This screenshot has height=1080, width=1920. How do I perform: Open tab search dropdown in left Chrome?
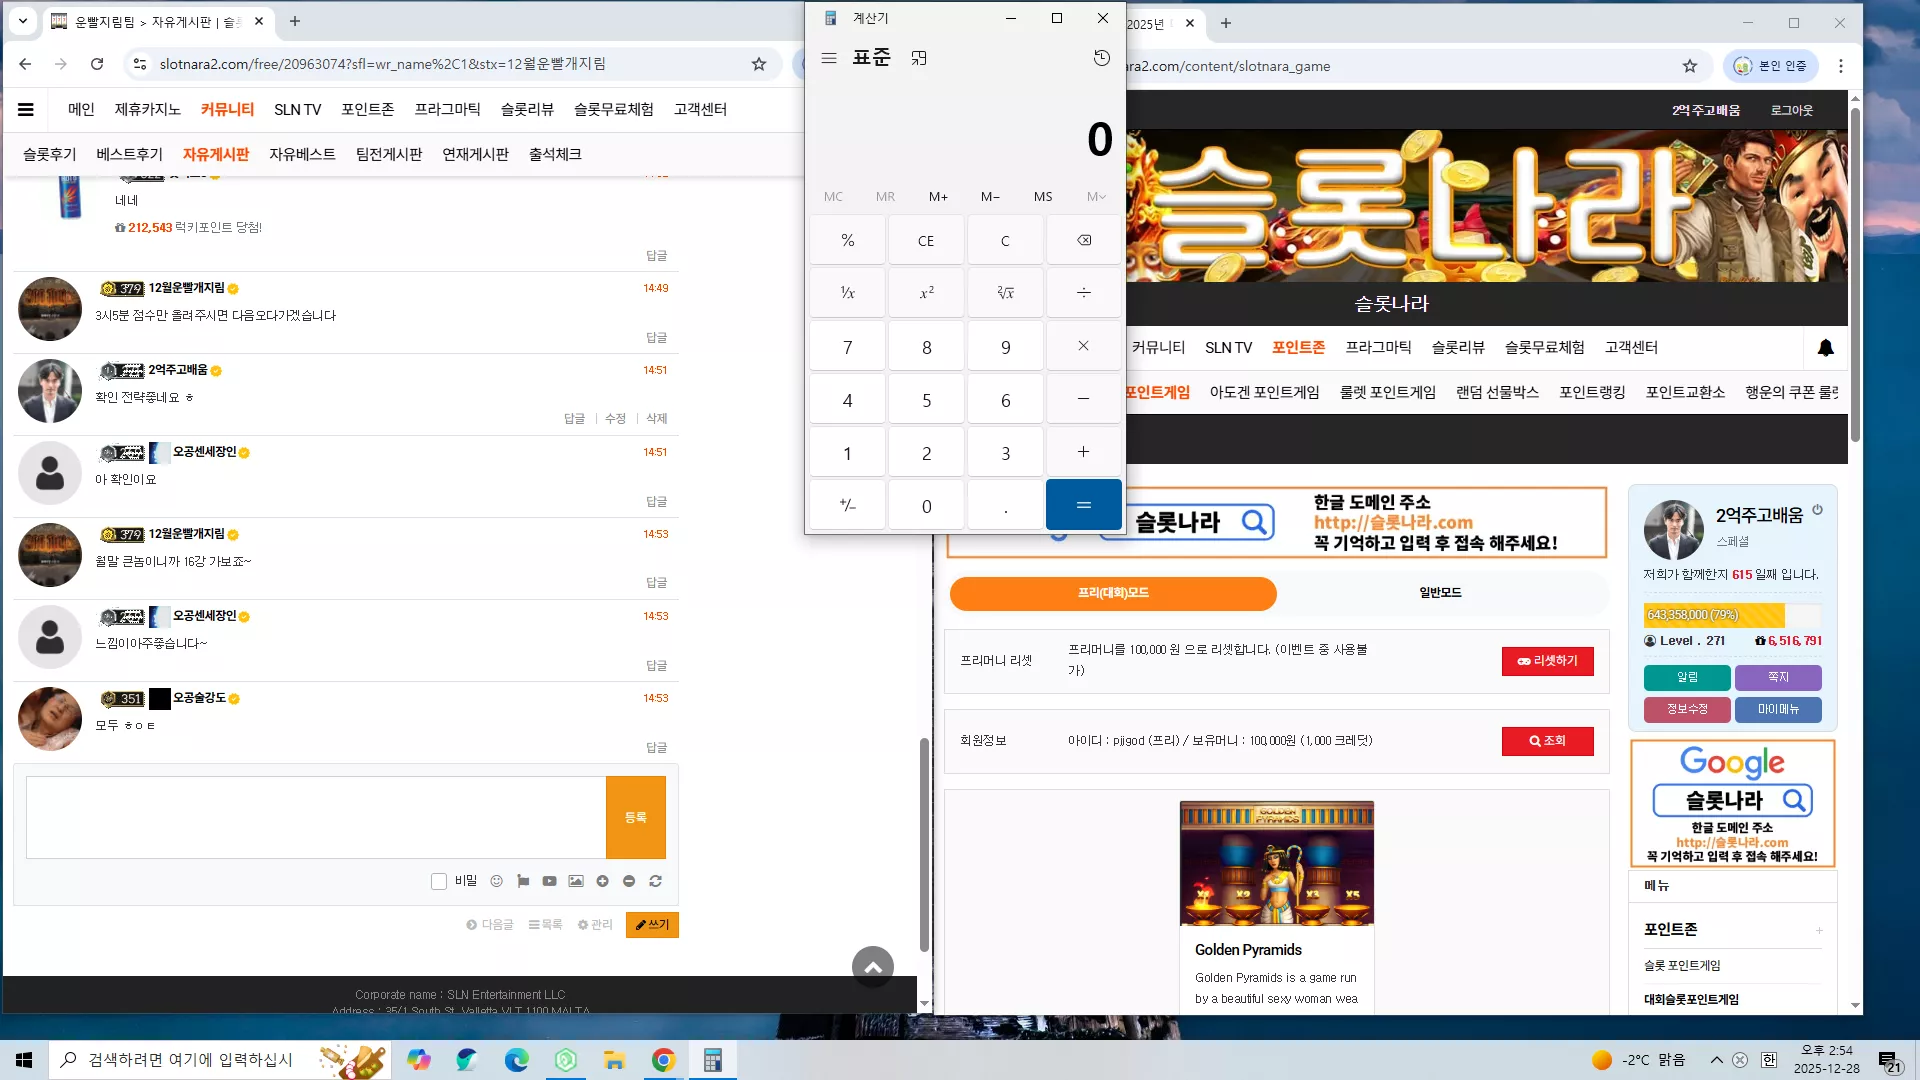pos(23,21)
